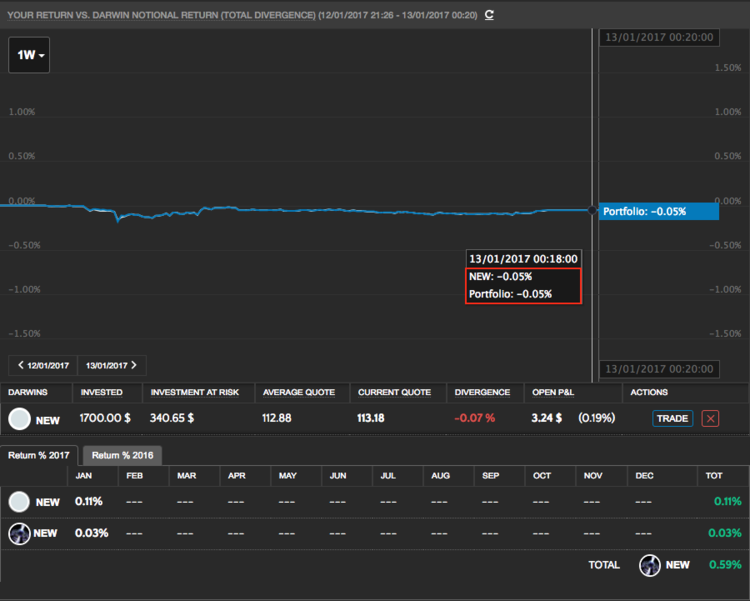The height and width of the screenshot is (601, 750).
Task: Click the picture avatar in the 0.03% return row
Action: [19, 533]
